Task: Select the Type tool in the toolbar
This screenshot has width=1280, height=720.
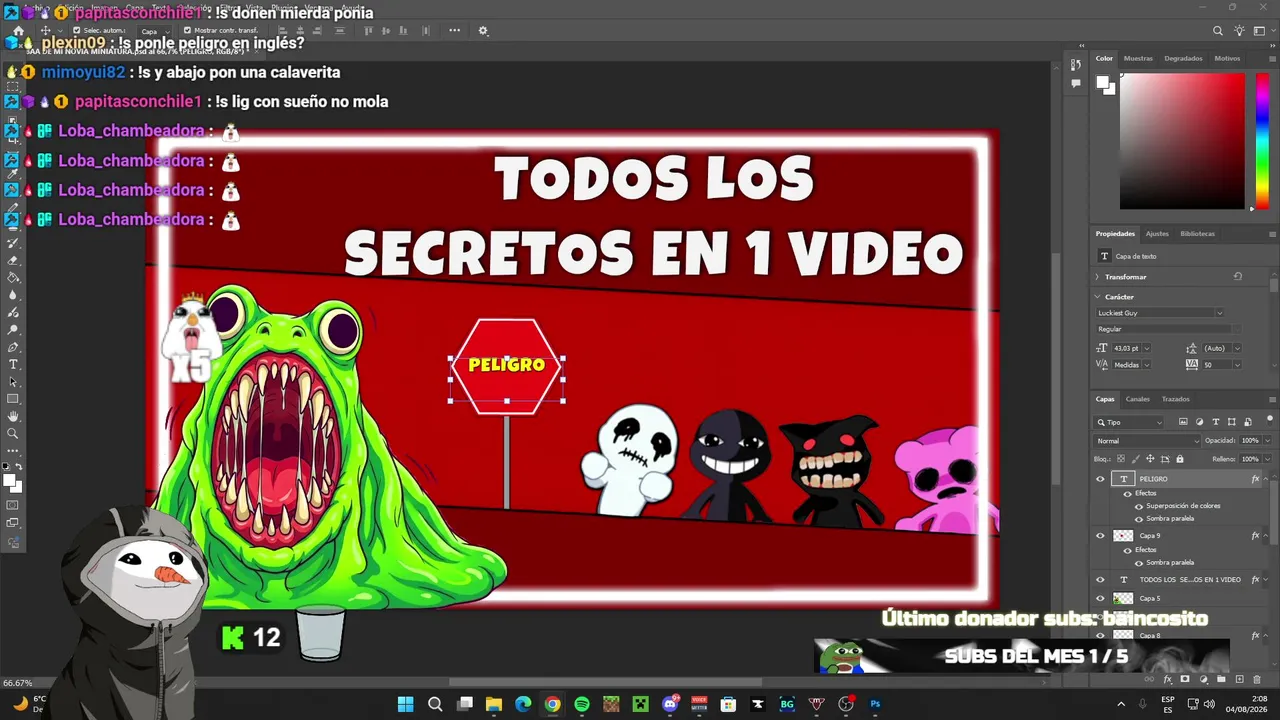Action: coord(13,364)
